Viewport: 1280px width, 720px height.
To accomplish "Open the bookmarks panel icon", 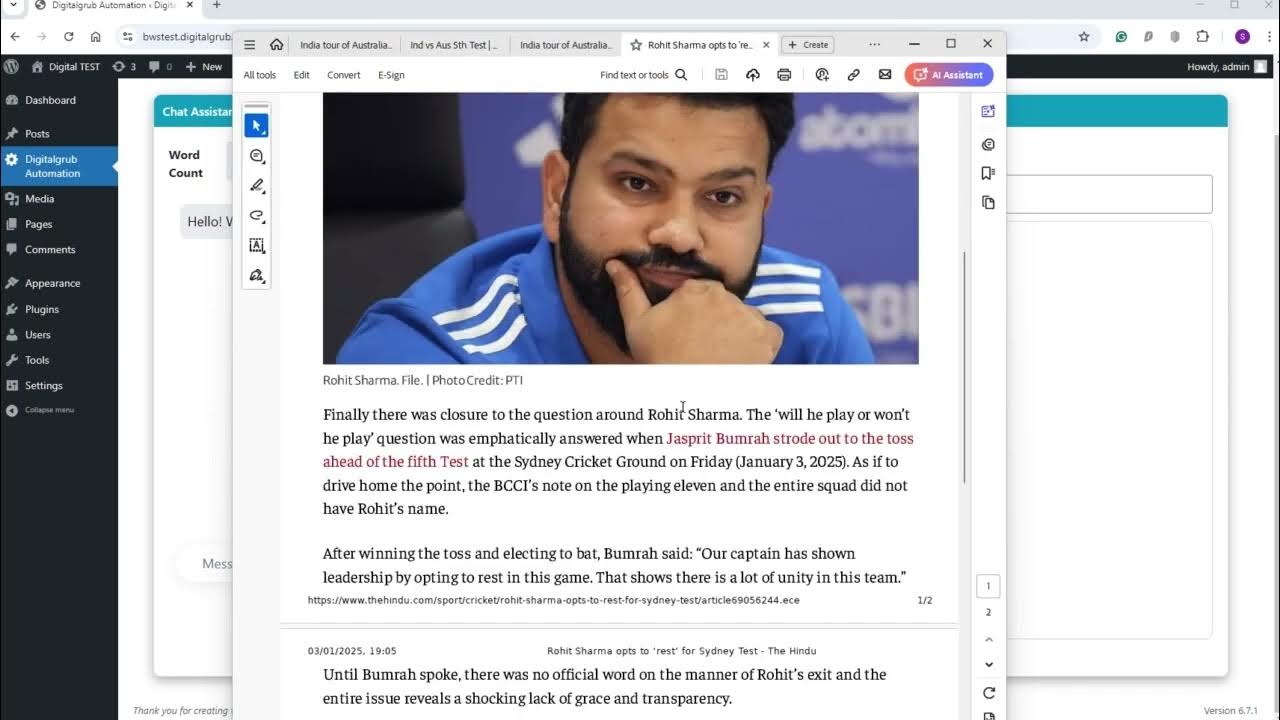I will tap(988, 173).
